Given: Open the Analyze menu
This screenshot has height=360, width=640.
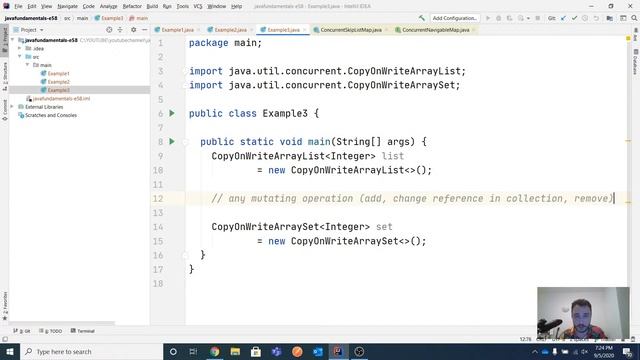Looking at the screenshot, I should pyautogui.click(x=108, y=6).
